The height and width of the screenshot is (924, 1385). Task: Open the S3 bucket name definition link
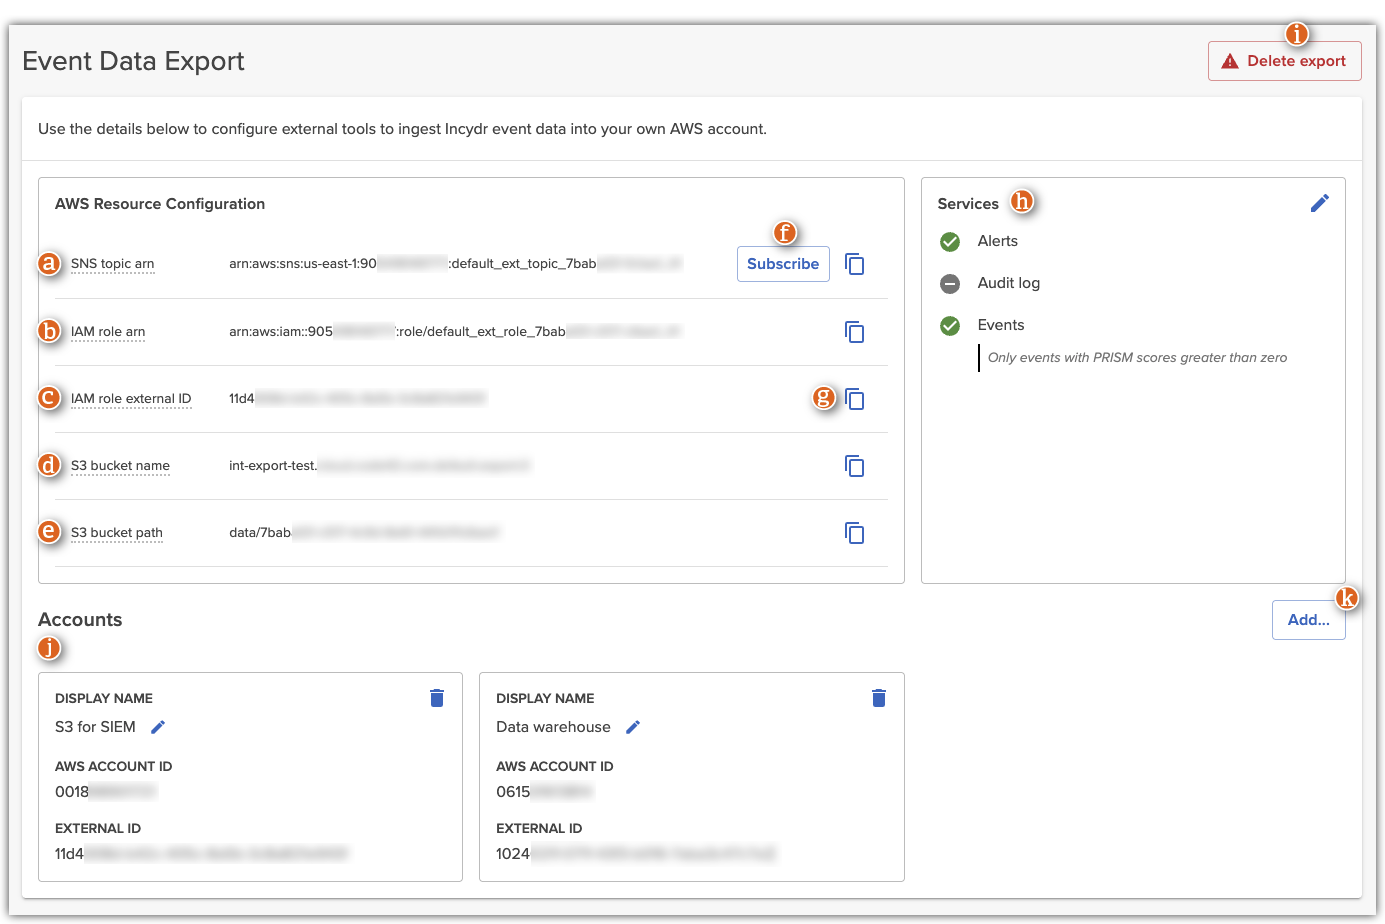click(120, 465)
